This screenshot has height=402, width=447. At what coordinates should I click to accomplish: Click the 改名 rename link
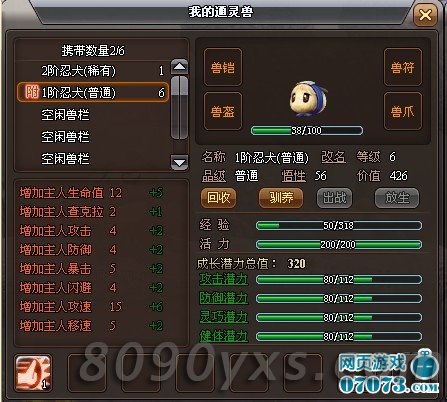(333, 157)
